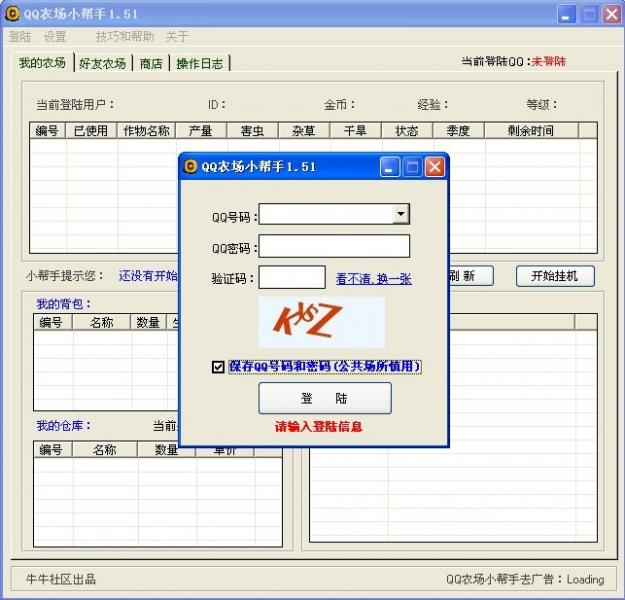Click the QQ密码 password field
Image resolution: width=625 pixels, height=600 pixels.
pyautogui.click(x=334, y=246)
